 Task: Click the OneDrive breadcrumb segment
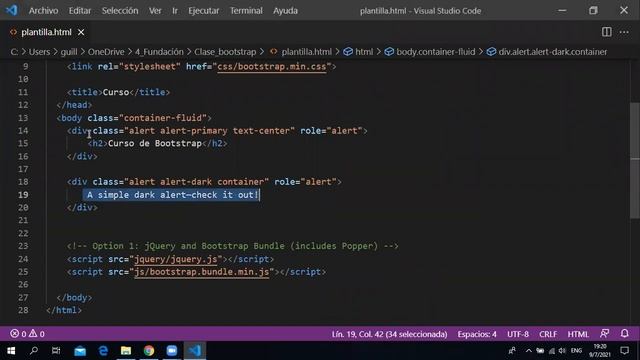(106, 52)
